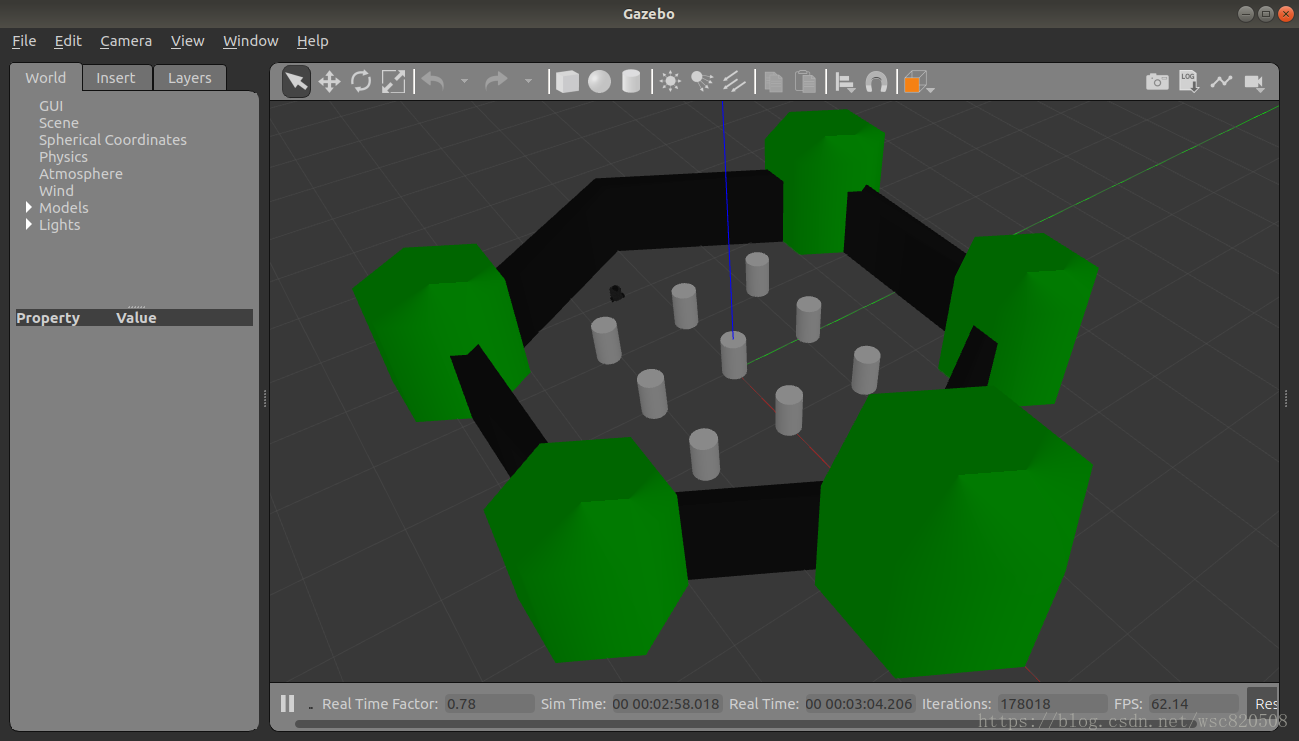Activate the scale mode tool
This screenshot has width=1299, height=741.
point(394,82)
